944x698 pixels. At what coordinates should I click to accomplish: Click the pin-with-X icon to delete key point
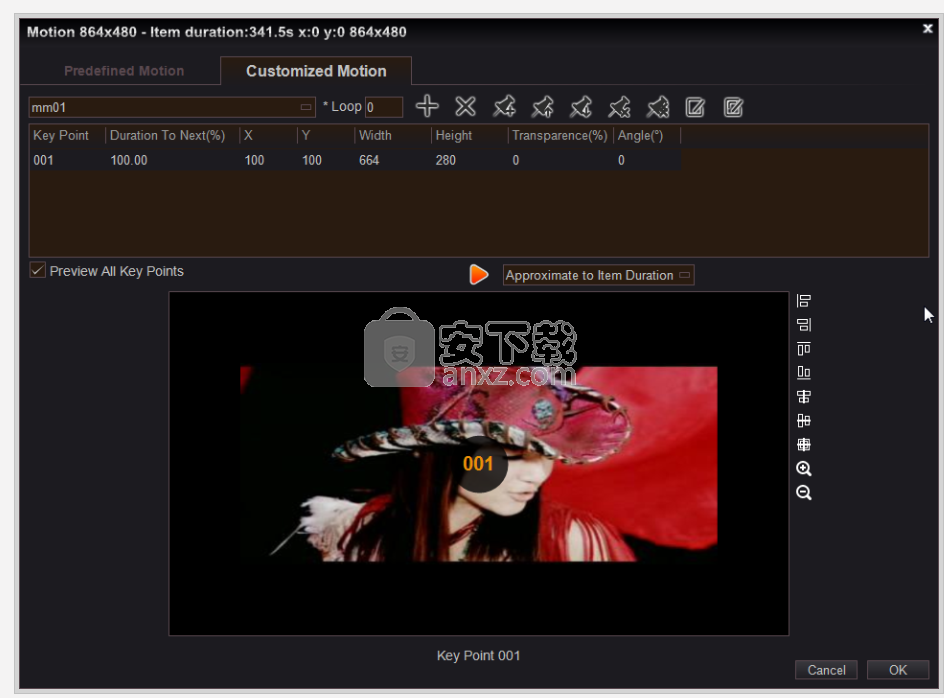coord(619,107)
